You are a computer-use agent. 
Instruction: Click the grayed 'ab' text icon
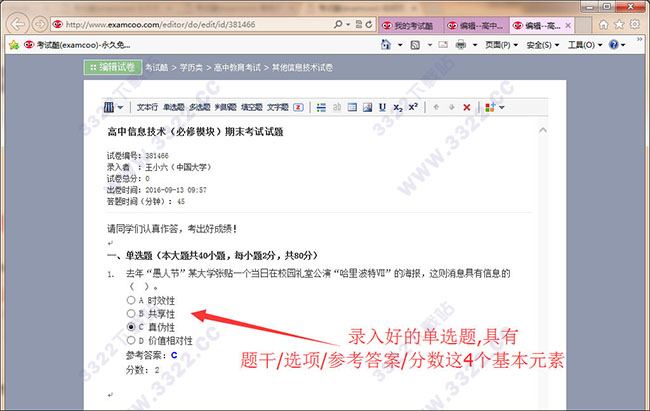[x=337, y=107]
